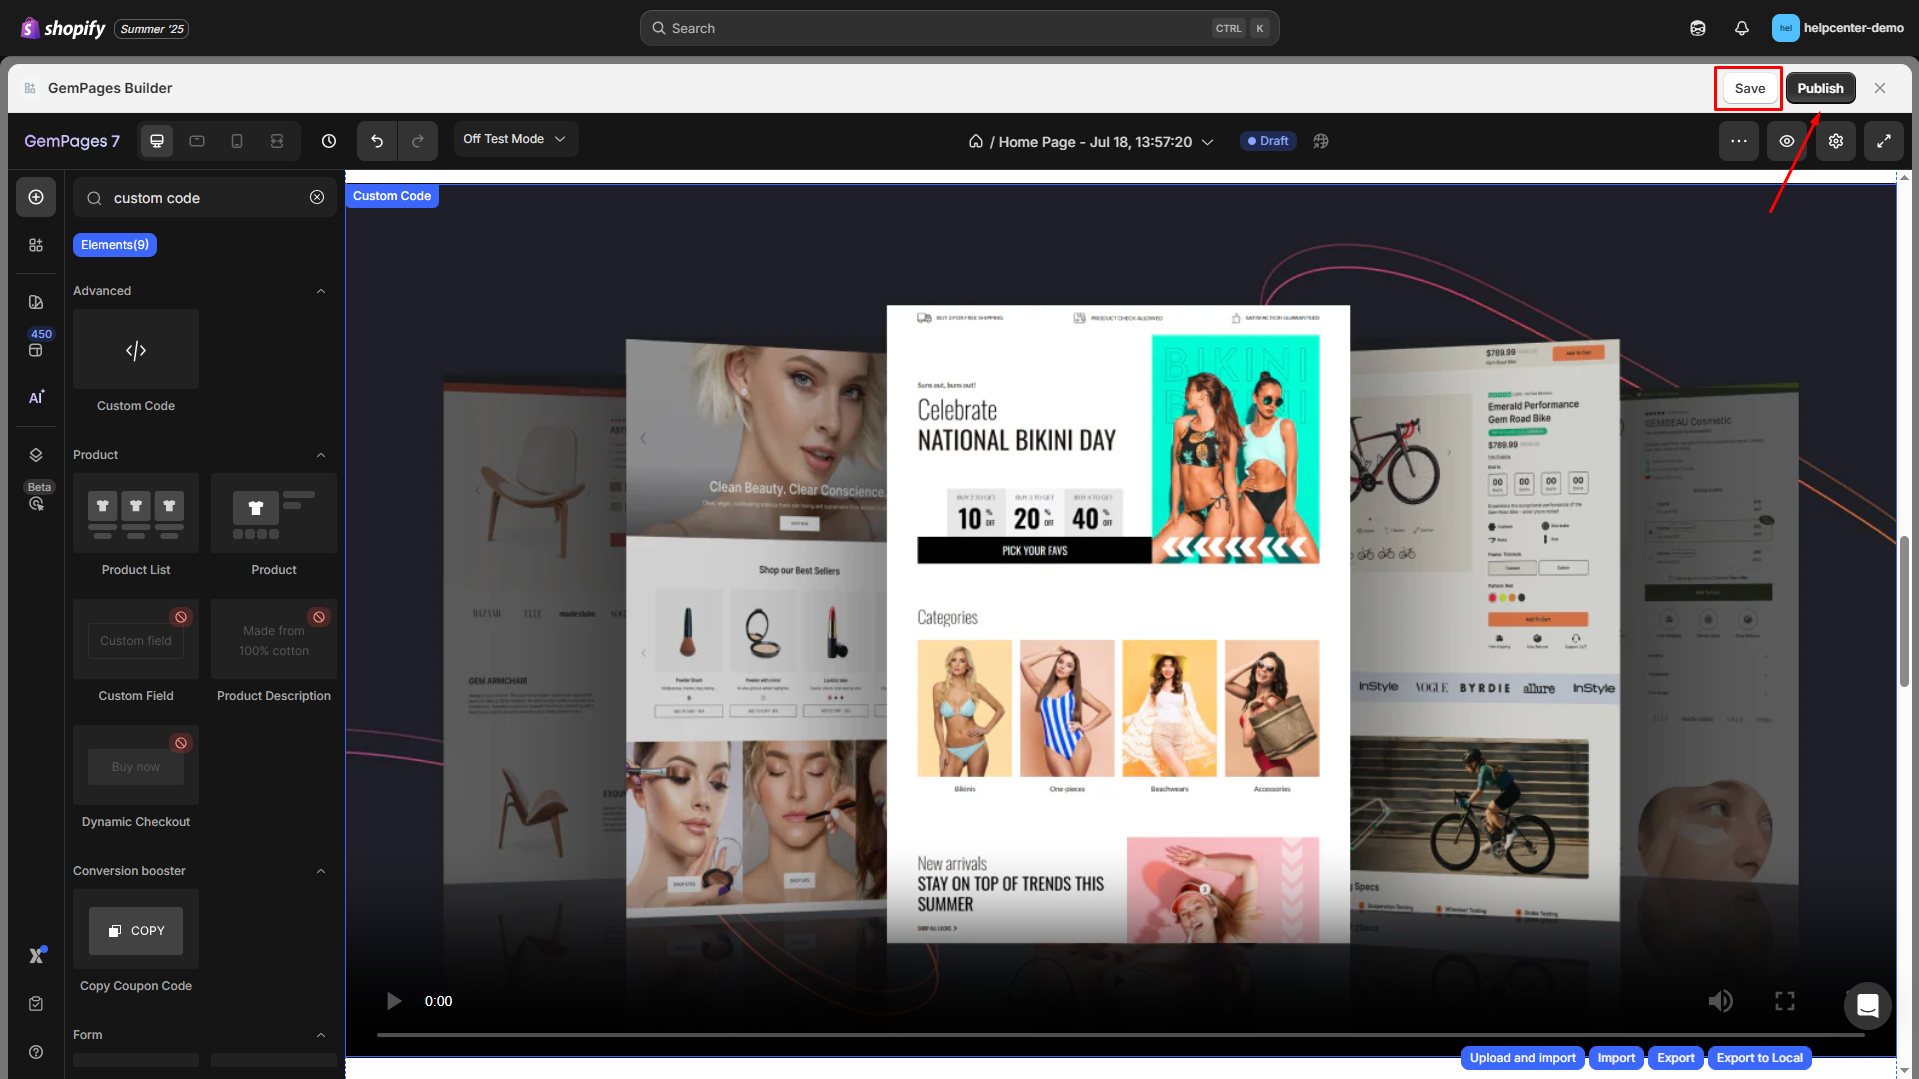Image resolution: width=1919 pixels, height=1079 pixels.
Task: Open the AI assistant in the sidebar
Action: pyautogui.click(x=36, y=397)
